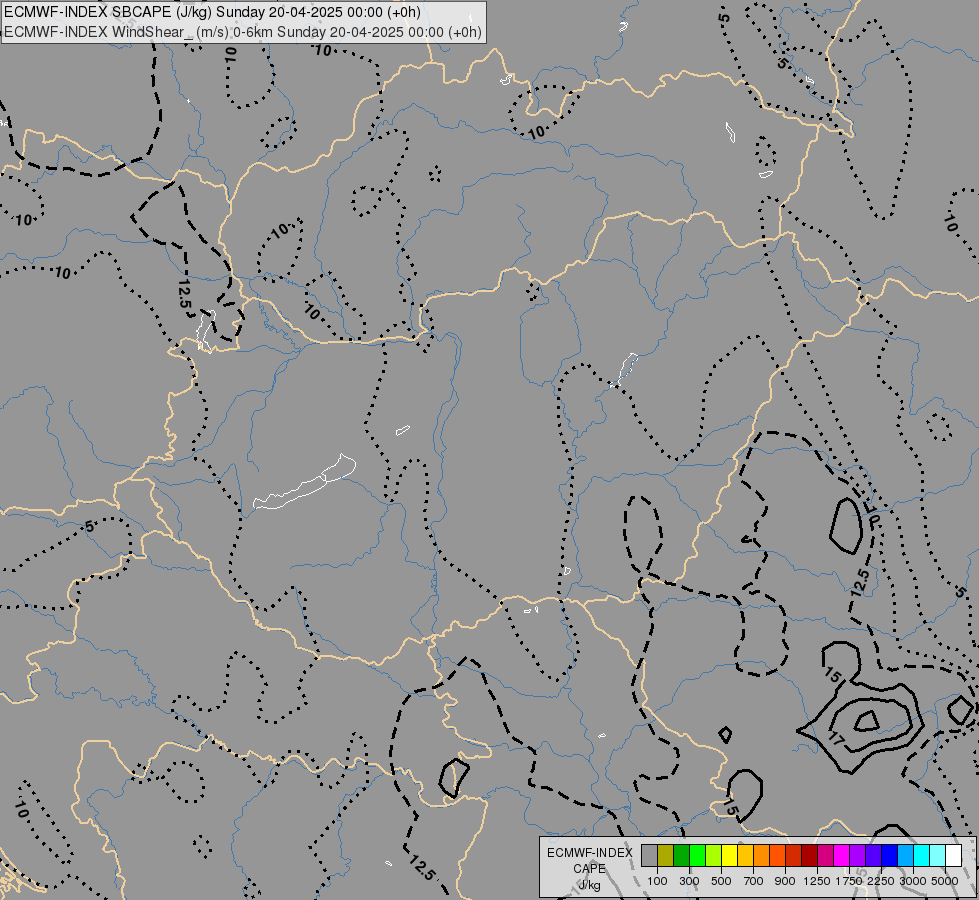This screenshot has width=979, height=900.
Task: Click the sky blue legend swatch
Action: click(x=905, y=856)
